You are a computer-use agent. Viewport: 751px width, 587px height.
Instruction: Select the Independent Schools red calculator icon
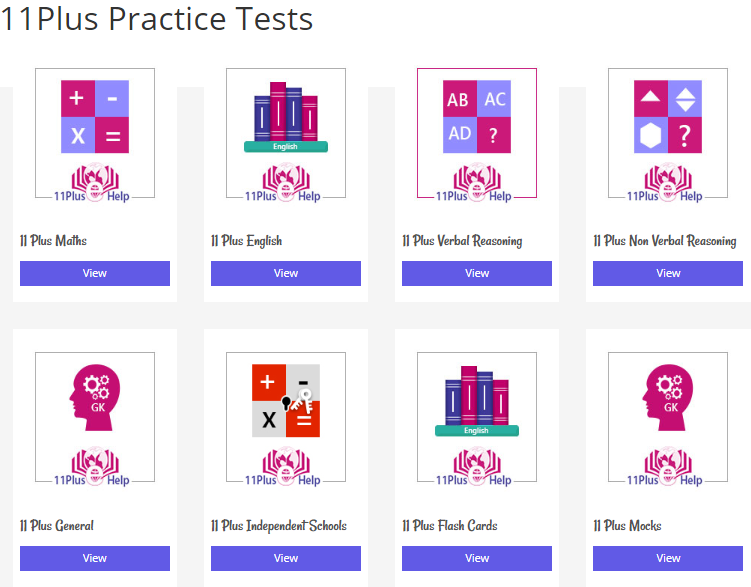[x=286, y=400]
